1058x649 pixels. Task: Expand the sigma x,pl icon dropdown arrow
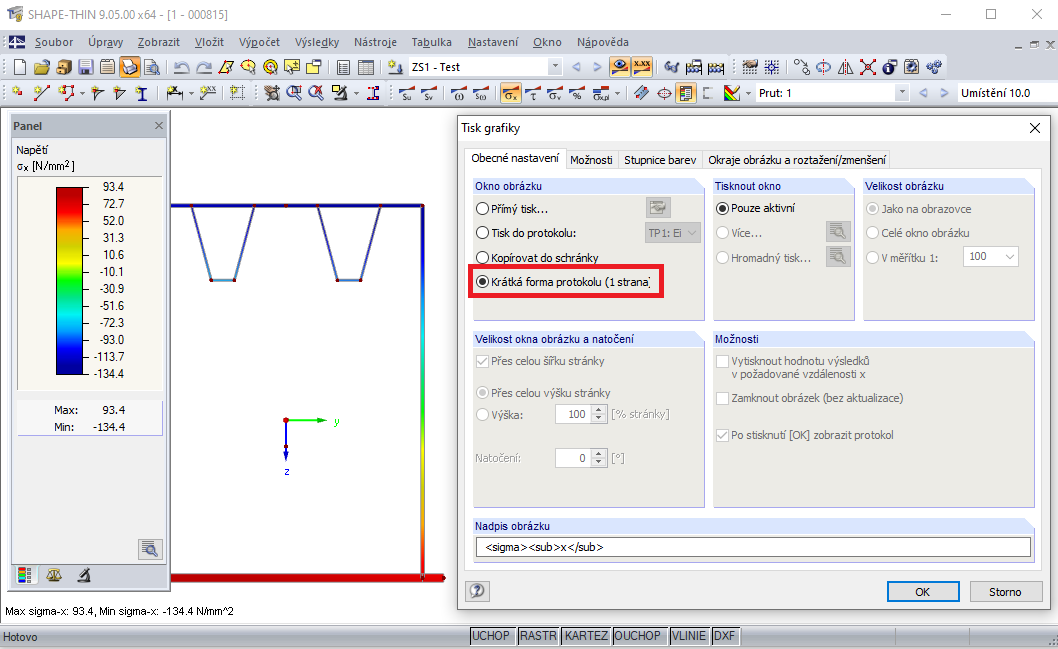(617, 93)
